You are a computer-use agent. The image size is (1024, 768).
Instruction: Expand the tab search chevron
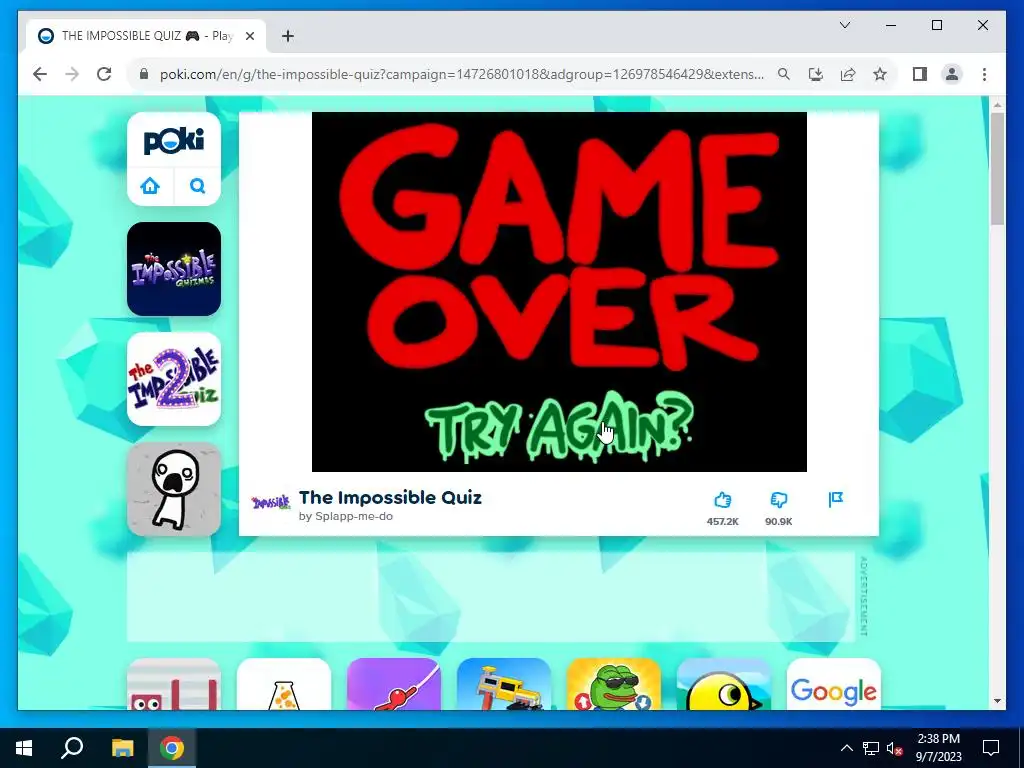(x=844, y=25)
